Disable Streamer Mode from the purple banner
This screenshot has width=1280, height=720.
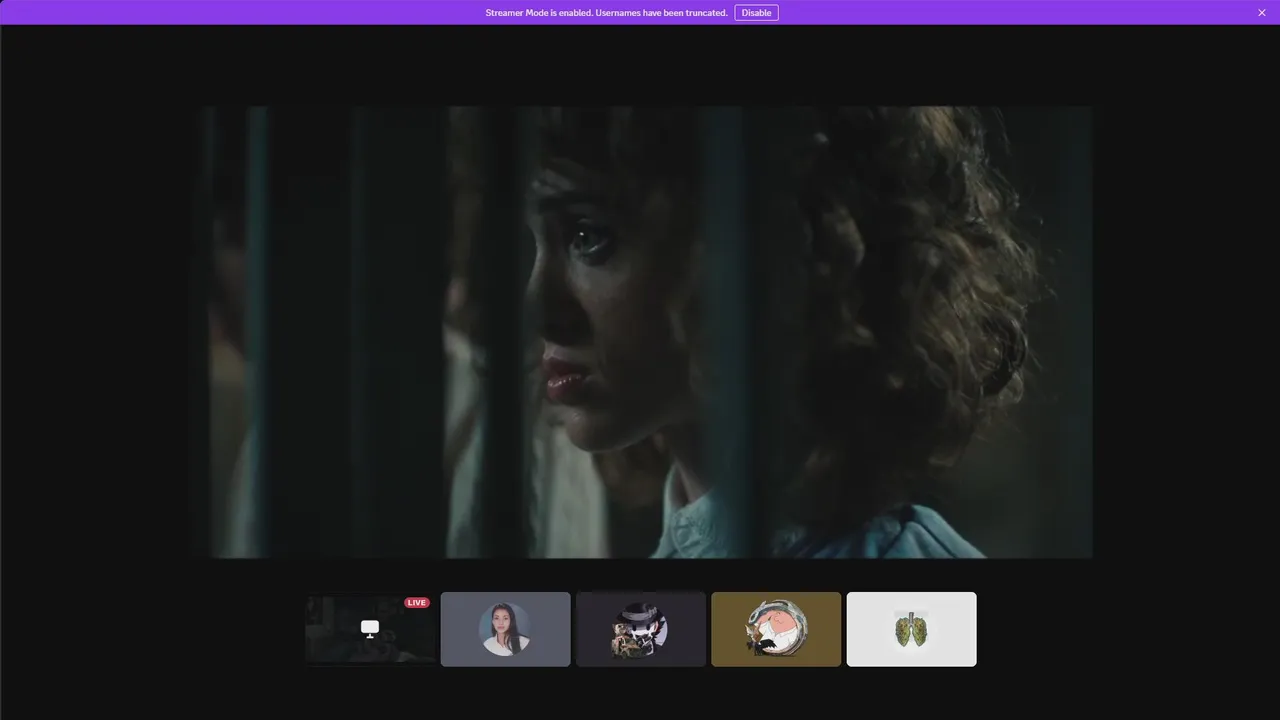coord(756,13)
